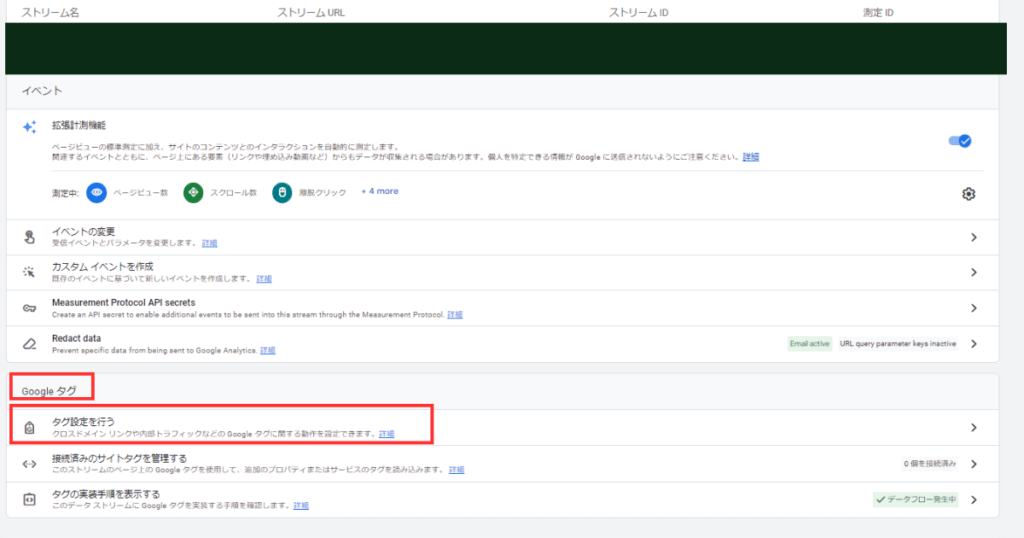Open 詳細 link under イベントの変更
The image size is (1024, 538).
tap(210, 243)
